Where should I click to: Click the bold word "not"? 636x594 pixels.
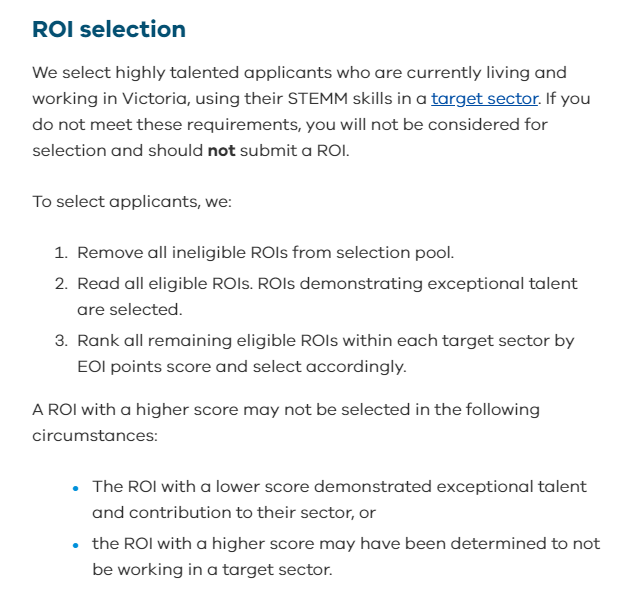click(x=220, y=151)
